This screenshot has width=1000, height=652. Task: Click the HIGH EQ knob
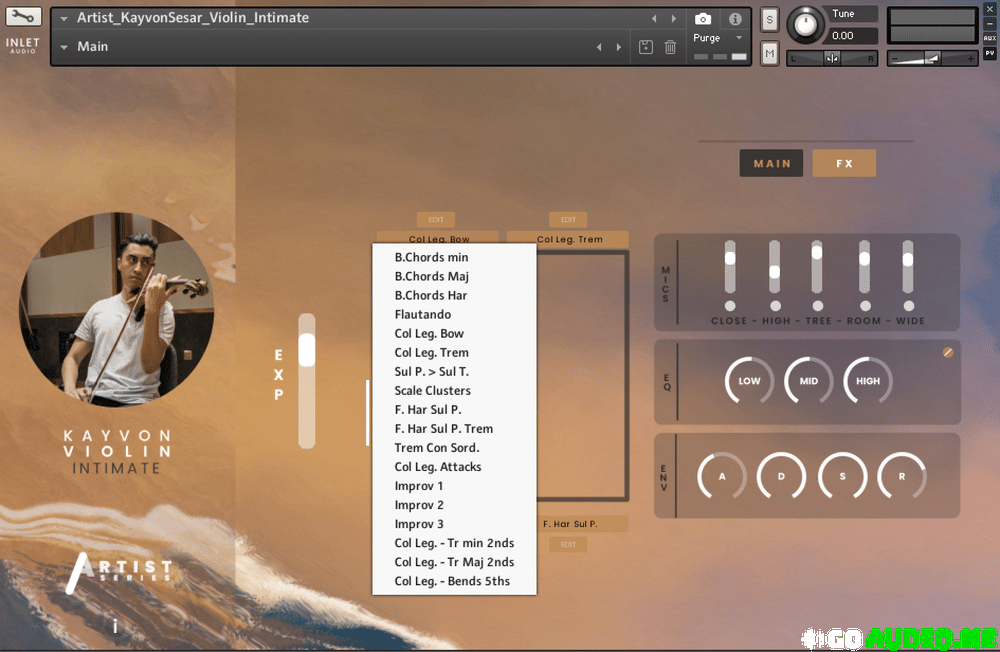868,381
